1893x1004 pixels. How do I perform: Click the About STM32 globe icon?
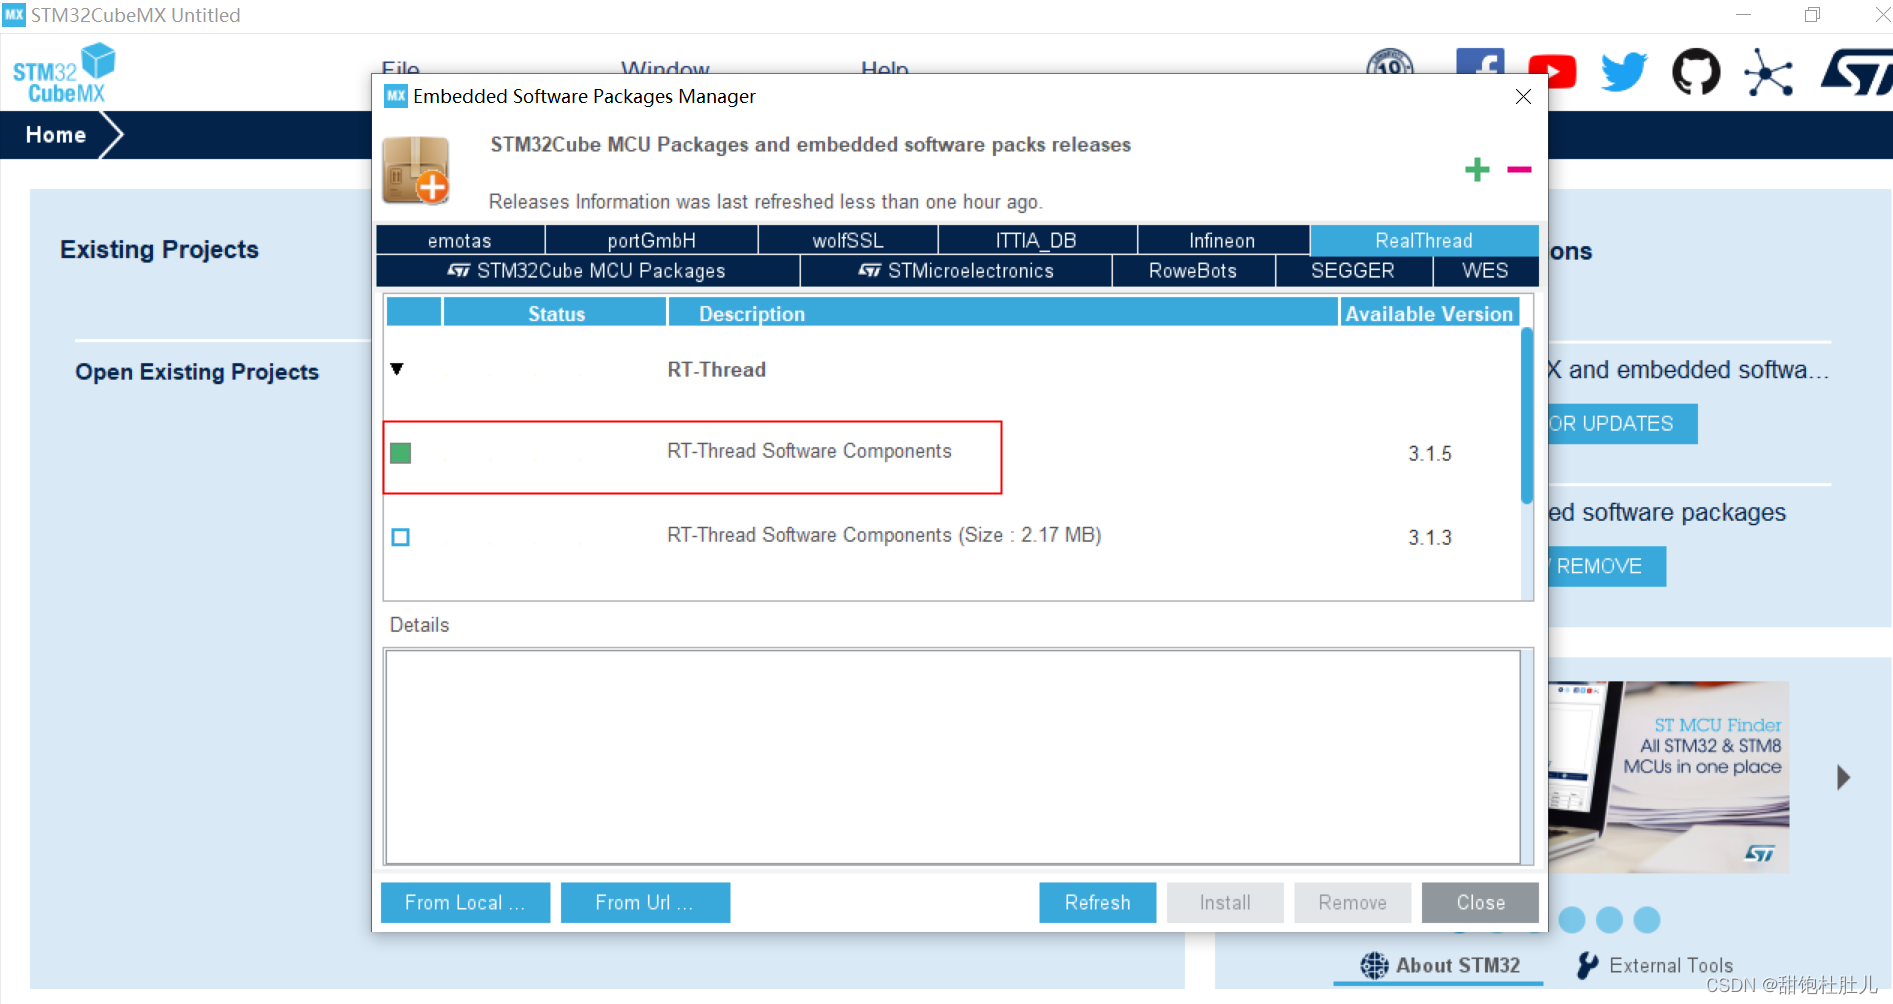pos(1374,965)
